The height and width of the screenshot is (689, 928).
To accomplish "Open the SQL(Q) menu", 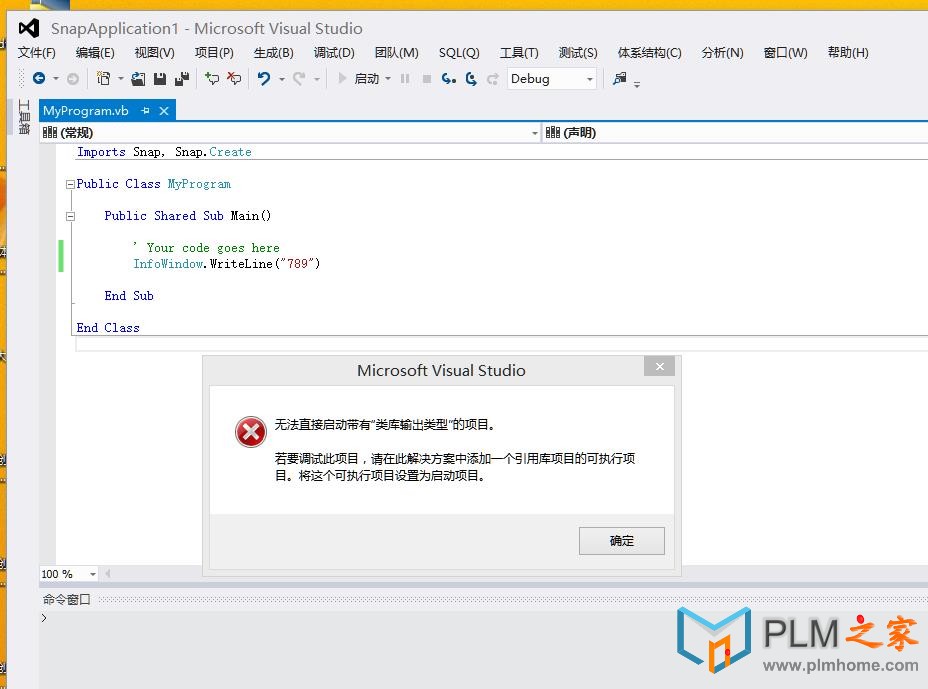I will [x=459, y=53].
